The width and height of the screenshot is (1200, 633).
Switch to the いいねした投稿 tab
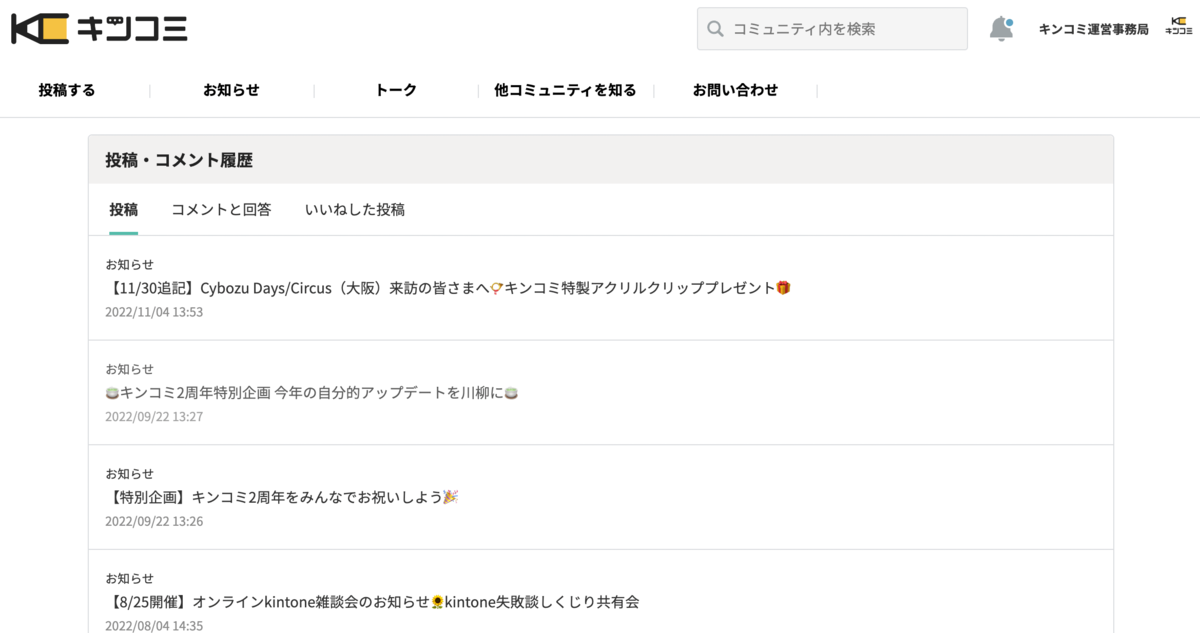point(353,209)
